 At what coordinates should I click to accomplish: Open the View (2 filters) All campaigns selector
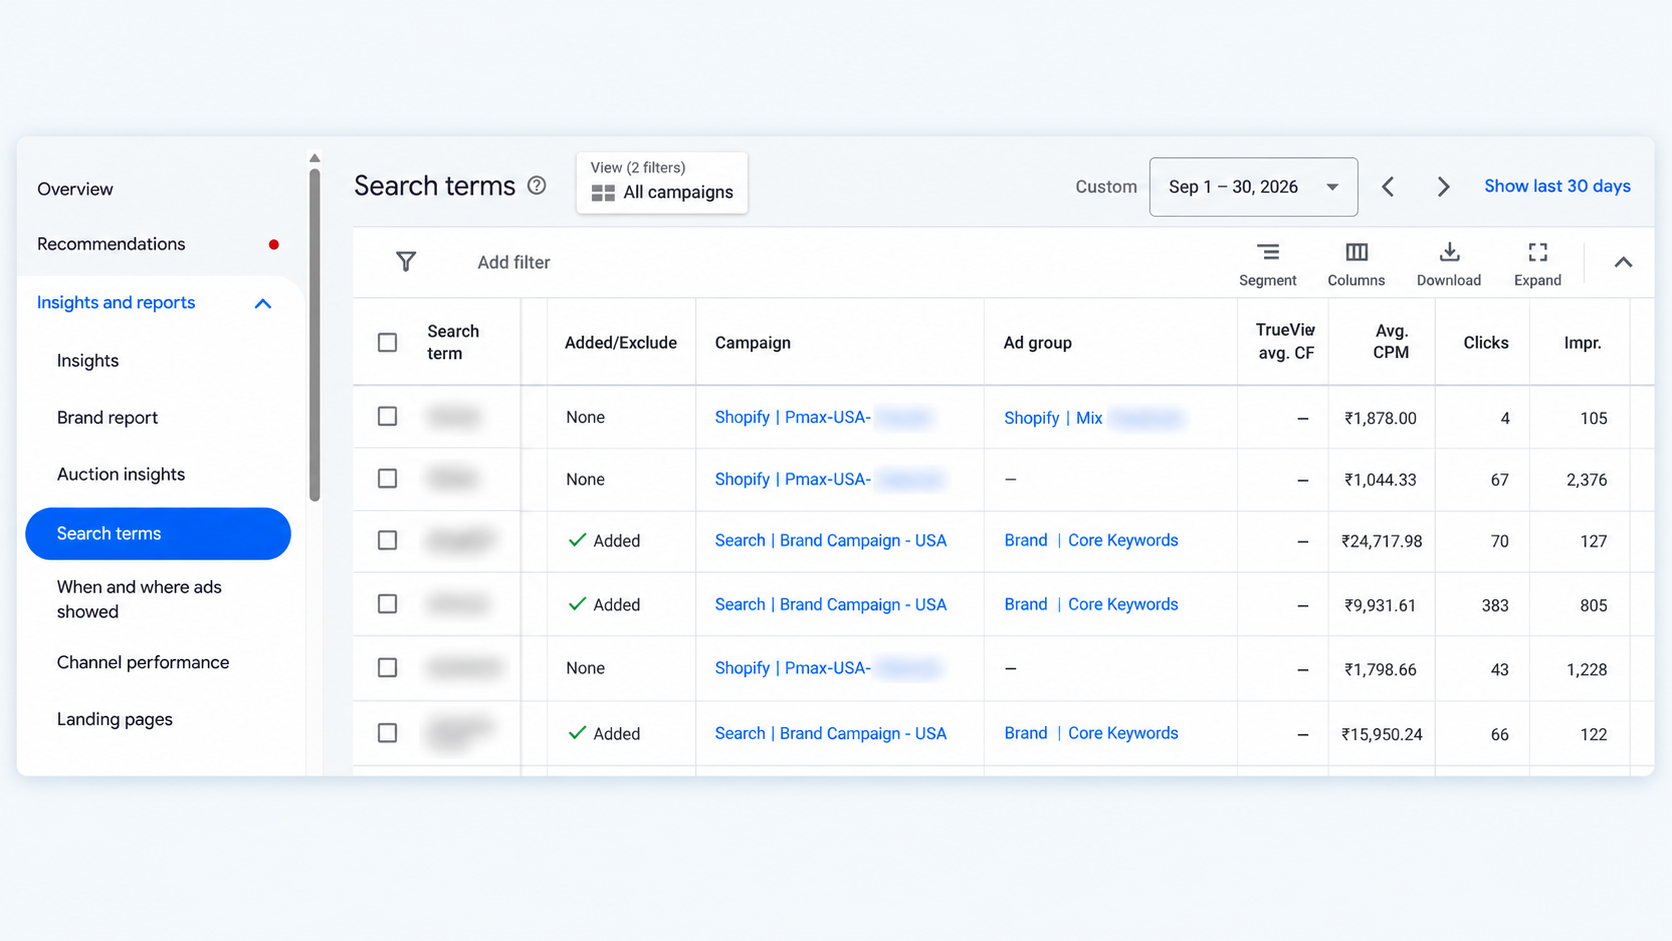point(662,182)
